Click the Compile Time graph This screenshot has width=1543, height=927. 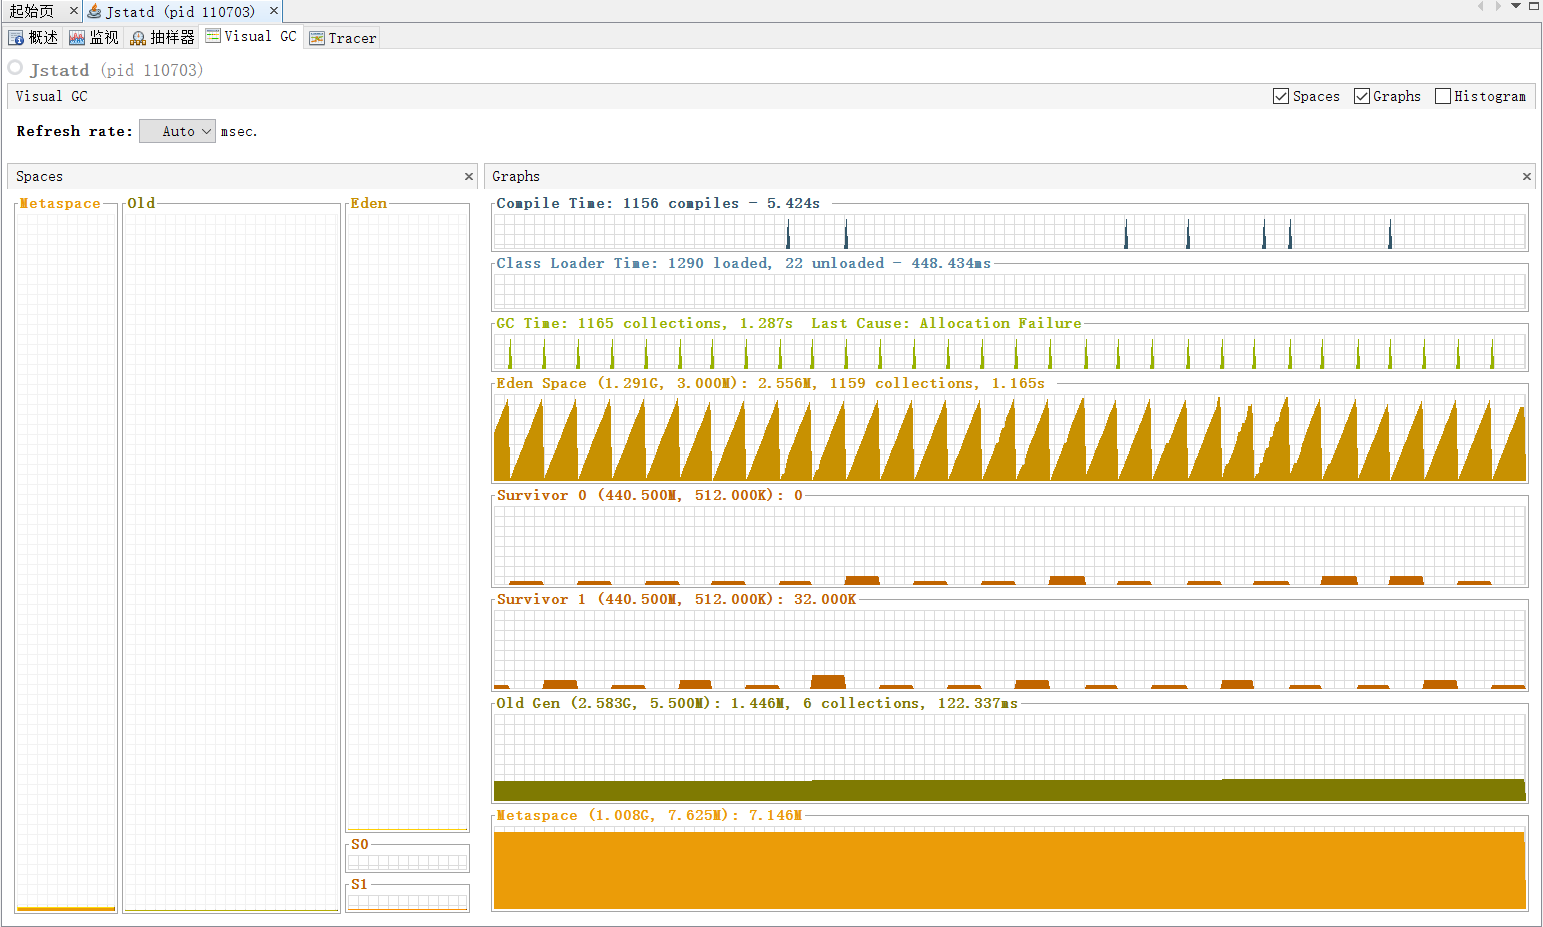pos(1010,232)
